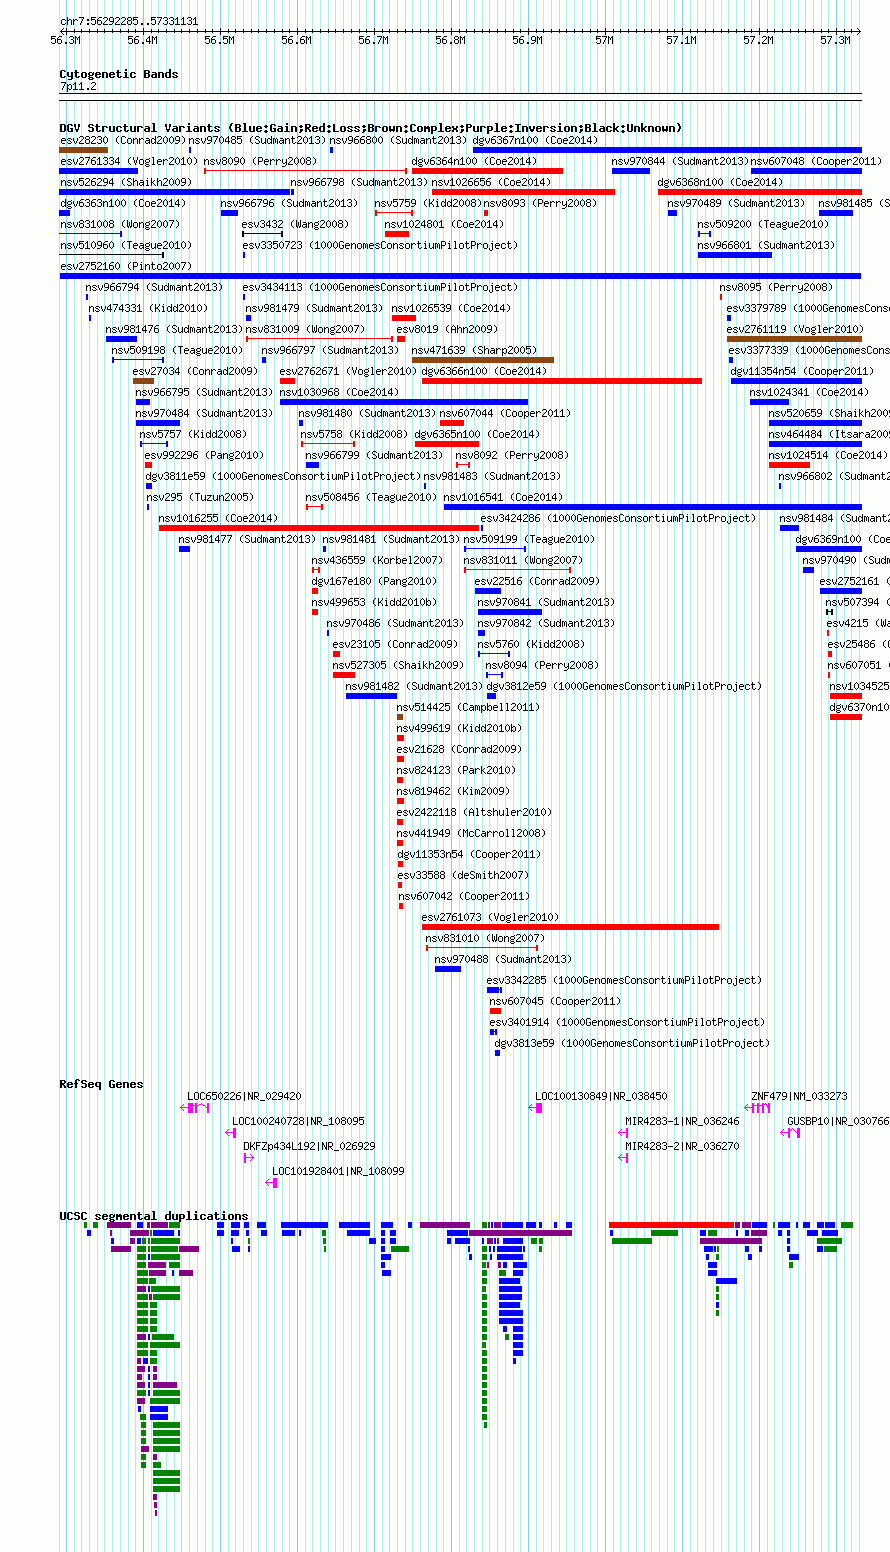This screenshot has width=890, height=1552.
Task: Open gene MIR4283-1|NR_036246 label
Action: [683, 1121]
